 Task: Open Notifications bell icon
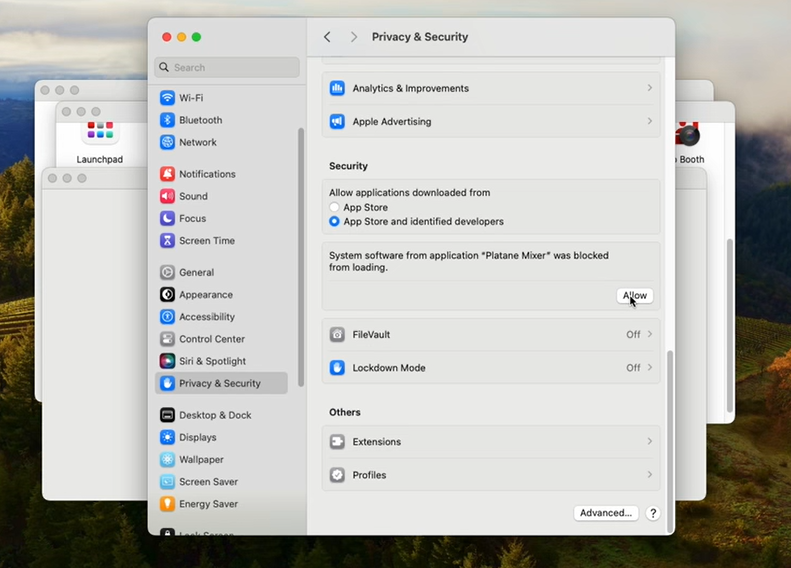pos(167,174)
